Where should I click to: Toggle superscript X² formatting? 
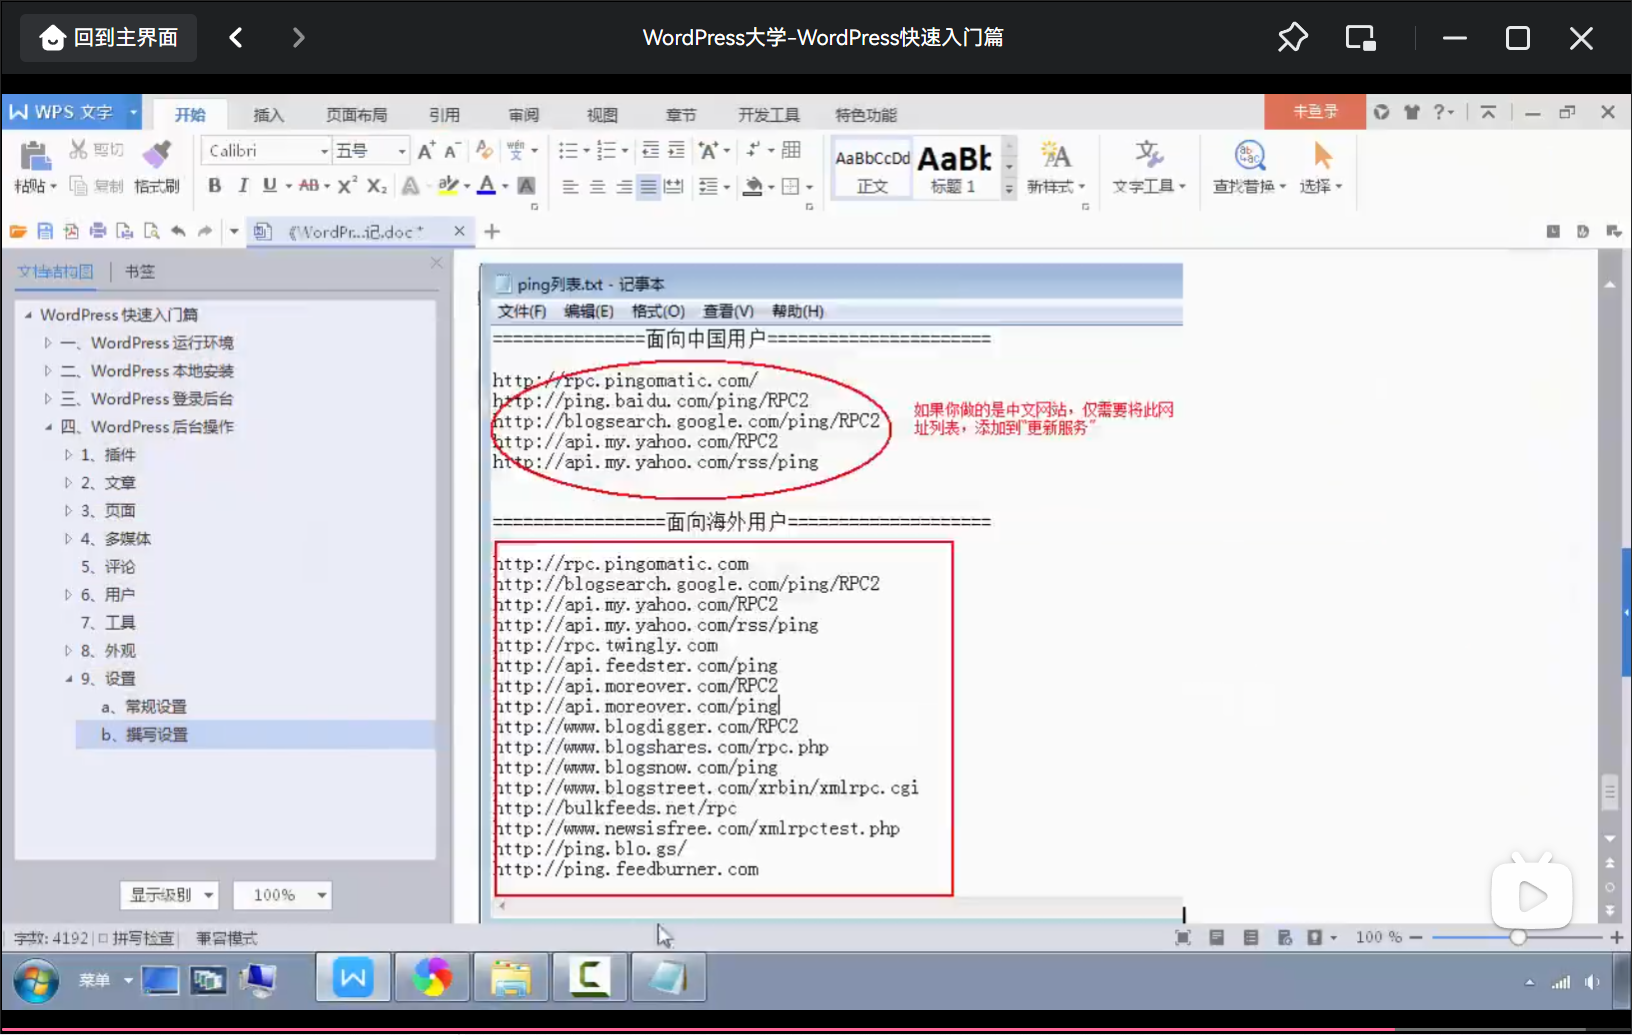[347, 185]
